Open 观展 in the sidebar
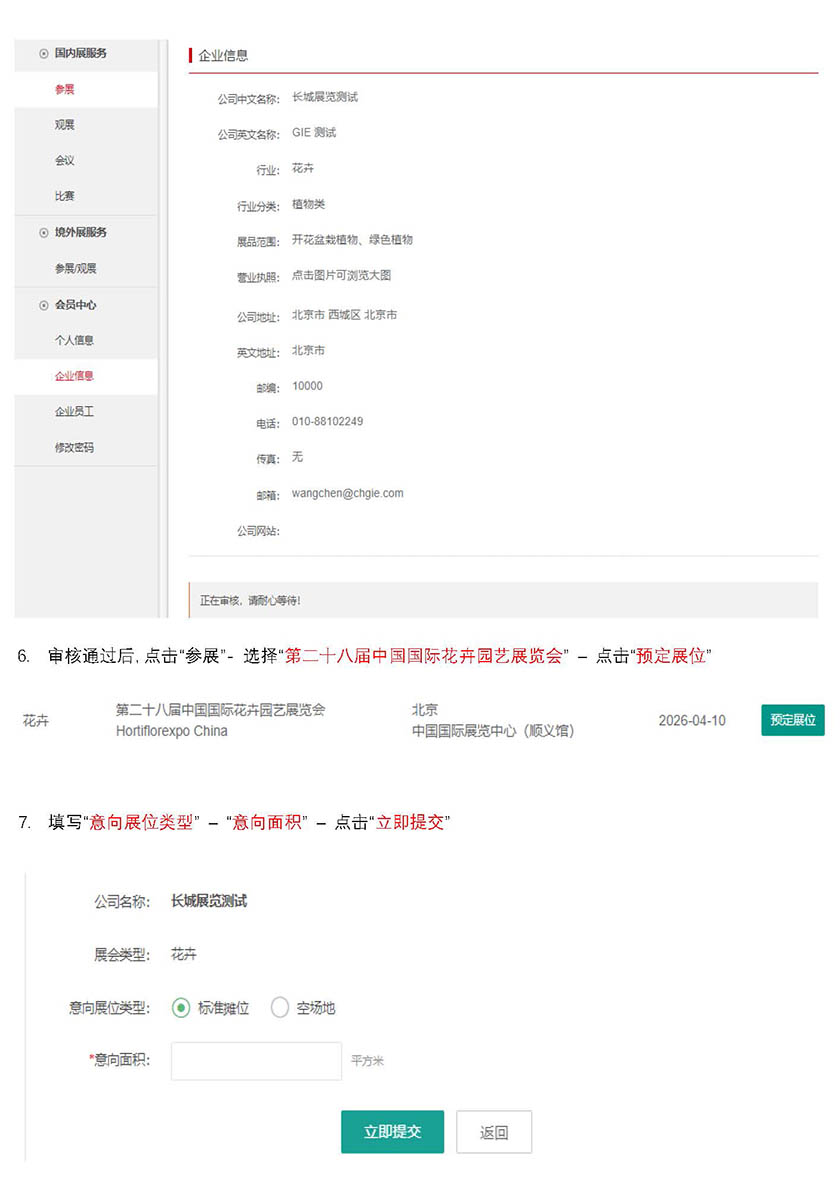The width and height of the screenshot is (840, 1177). pos(65,125)
